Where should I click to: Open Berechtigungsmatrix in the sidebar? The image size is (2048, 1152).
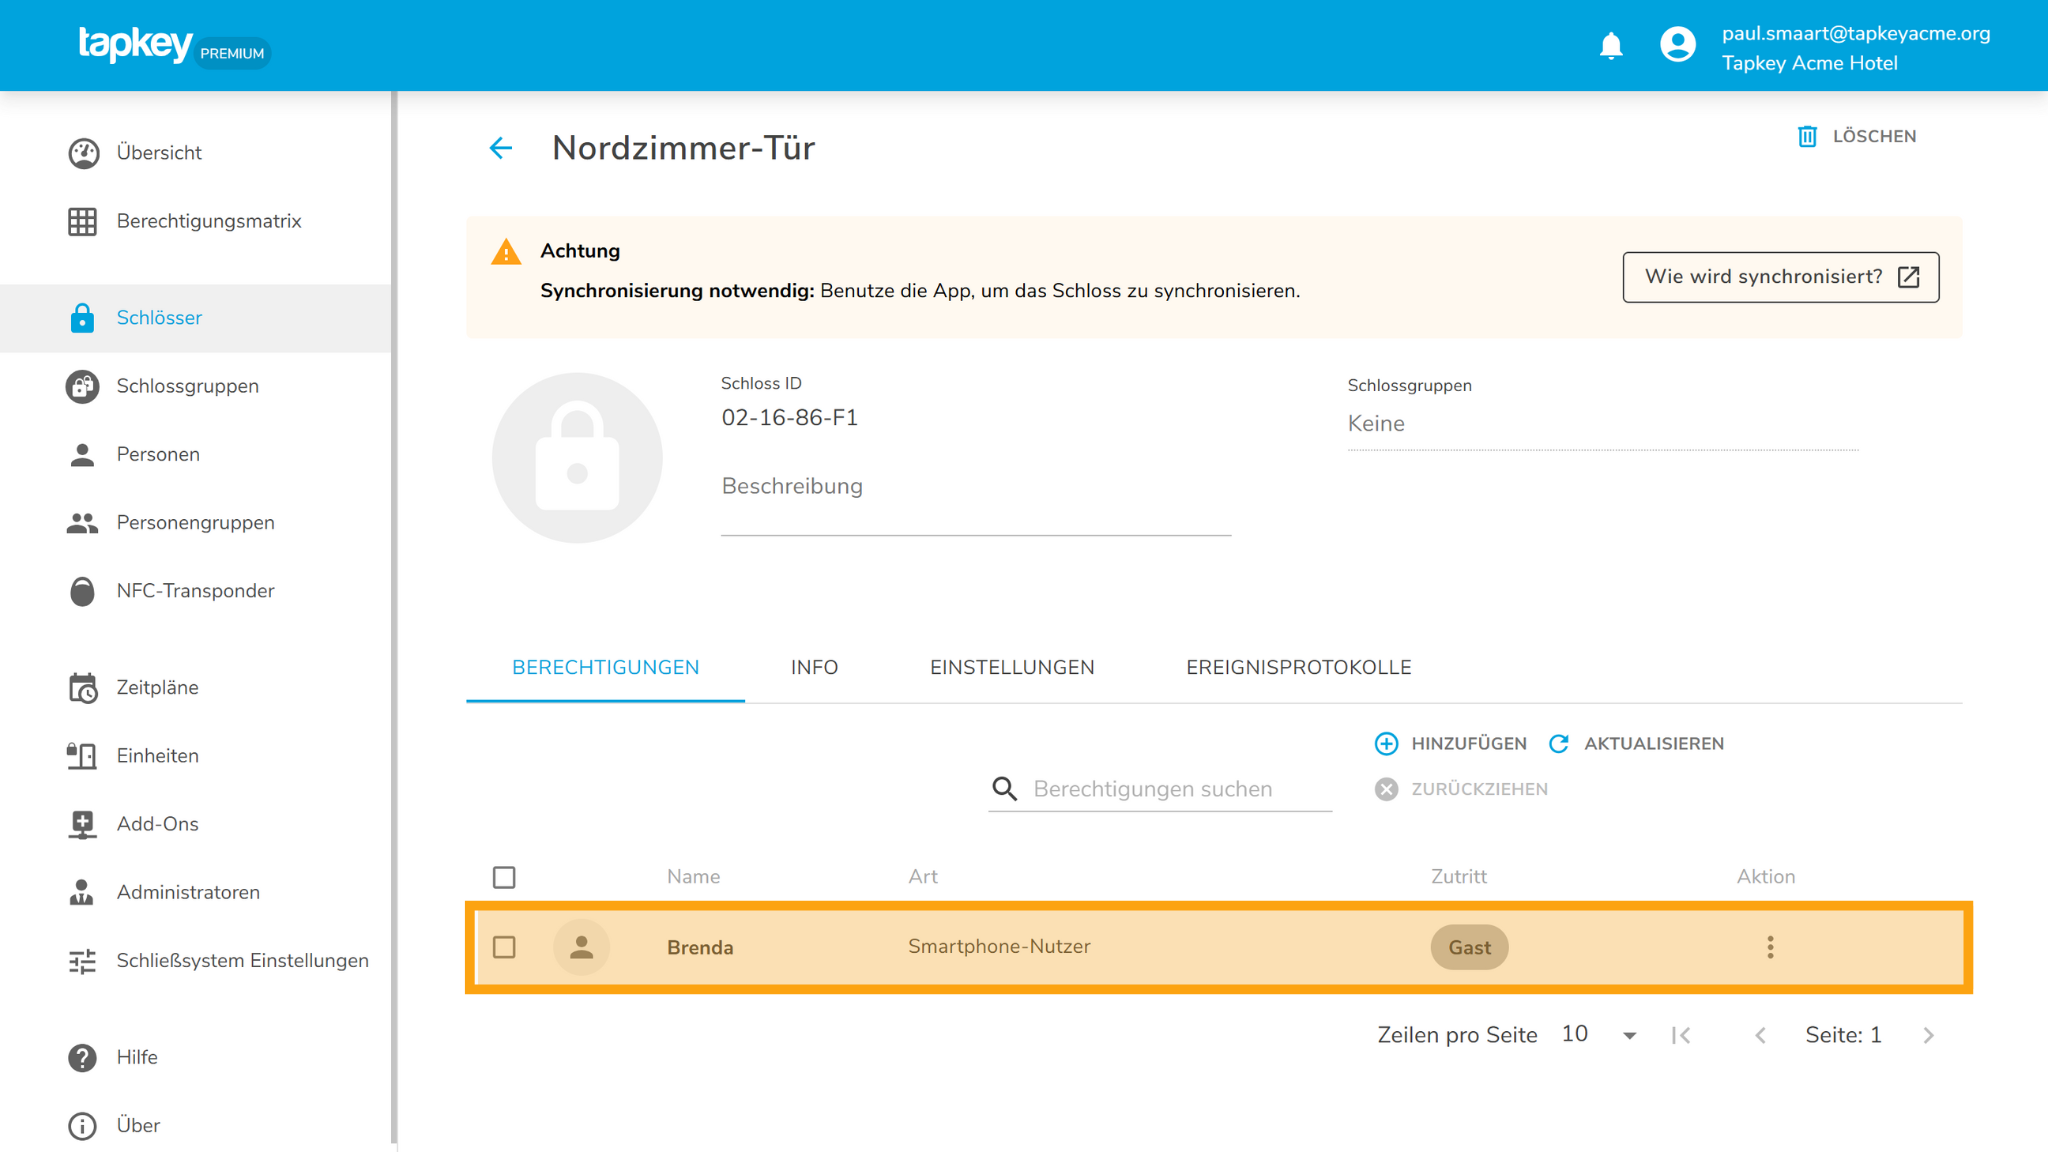[x=196, y=221]
